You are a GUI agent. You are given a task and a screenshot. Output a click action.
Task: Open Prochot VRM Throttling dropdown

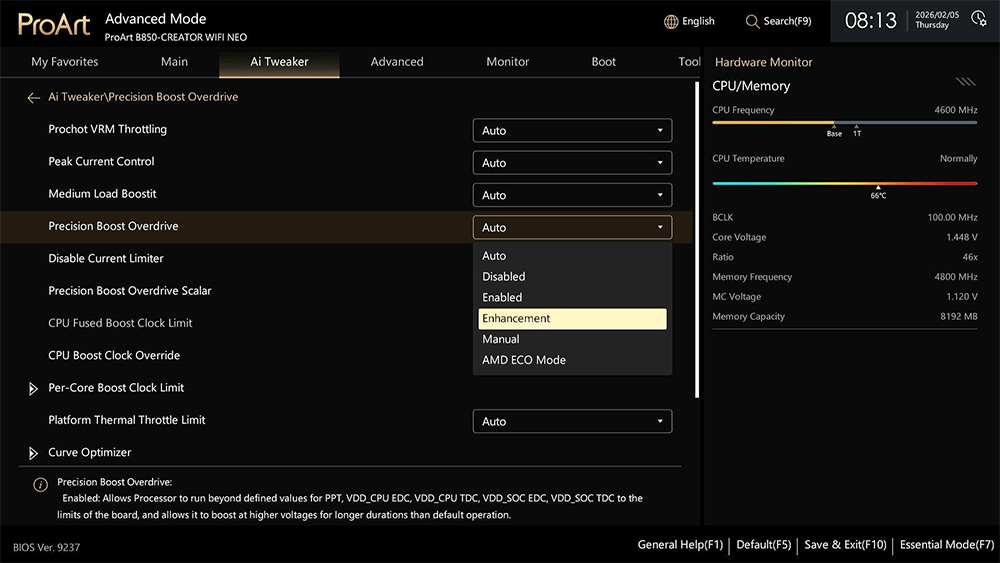tap(572, 130)
